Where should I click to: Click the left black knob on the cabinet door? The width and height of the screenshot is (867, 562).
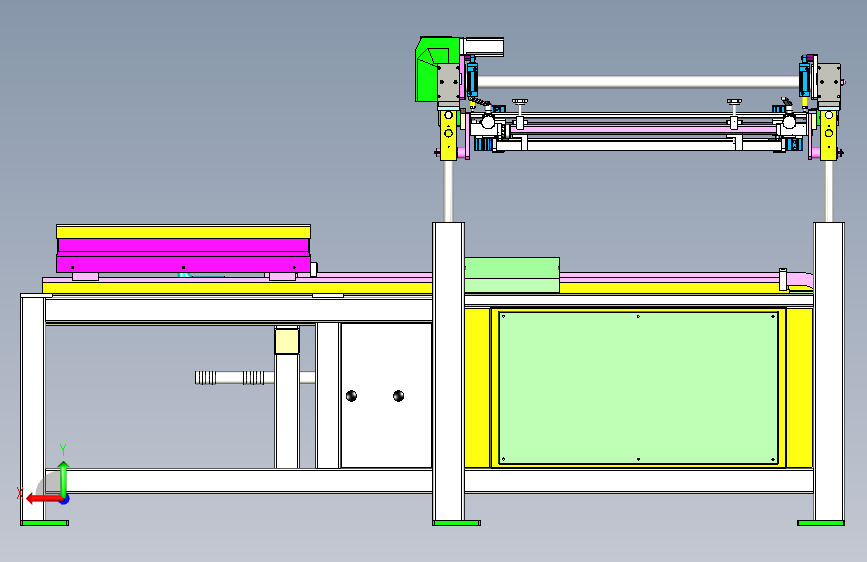(x=351, y=396)
